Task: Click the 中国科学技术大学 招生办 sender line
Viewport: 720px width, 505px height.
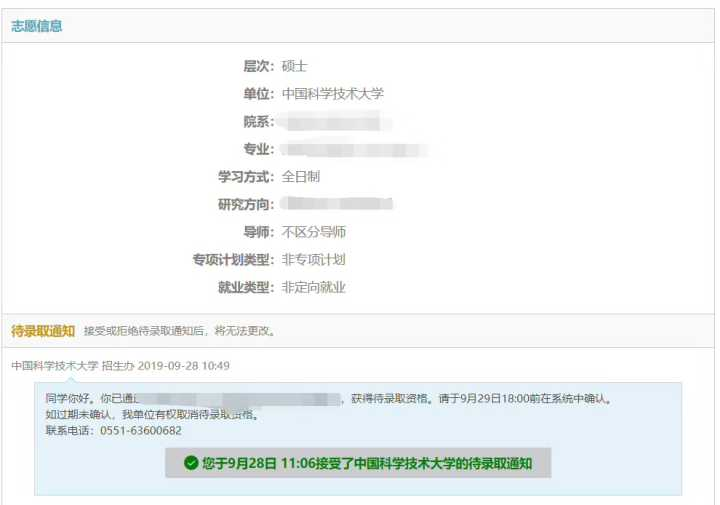Action: click(x=72, y=365)
